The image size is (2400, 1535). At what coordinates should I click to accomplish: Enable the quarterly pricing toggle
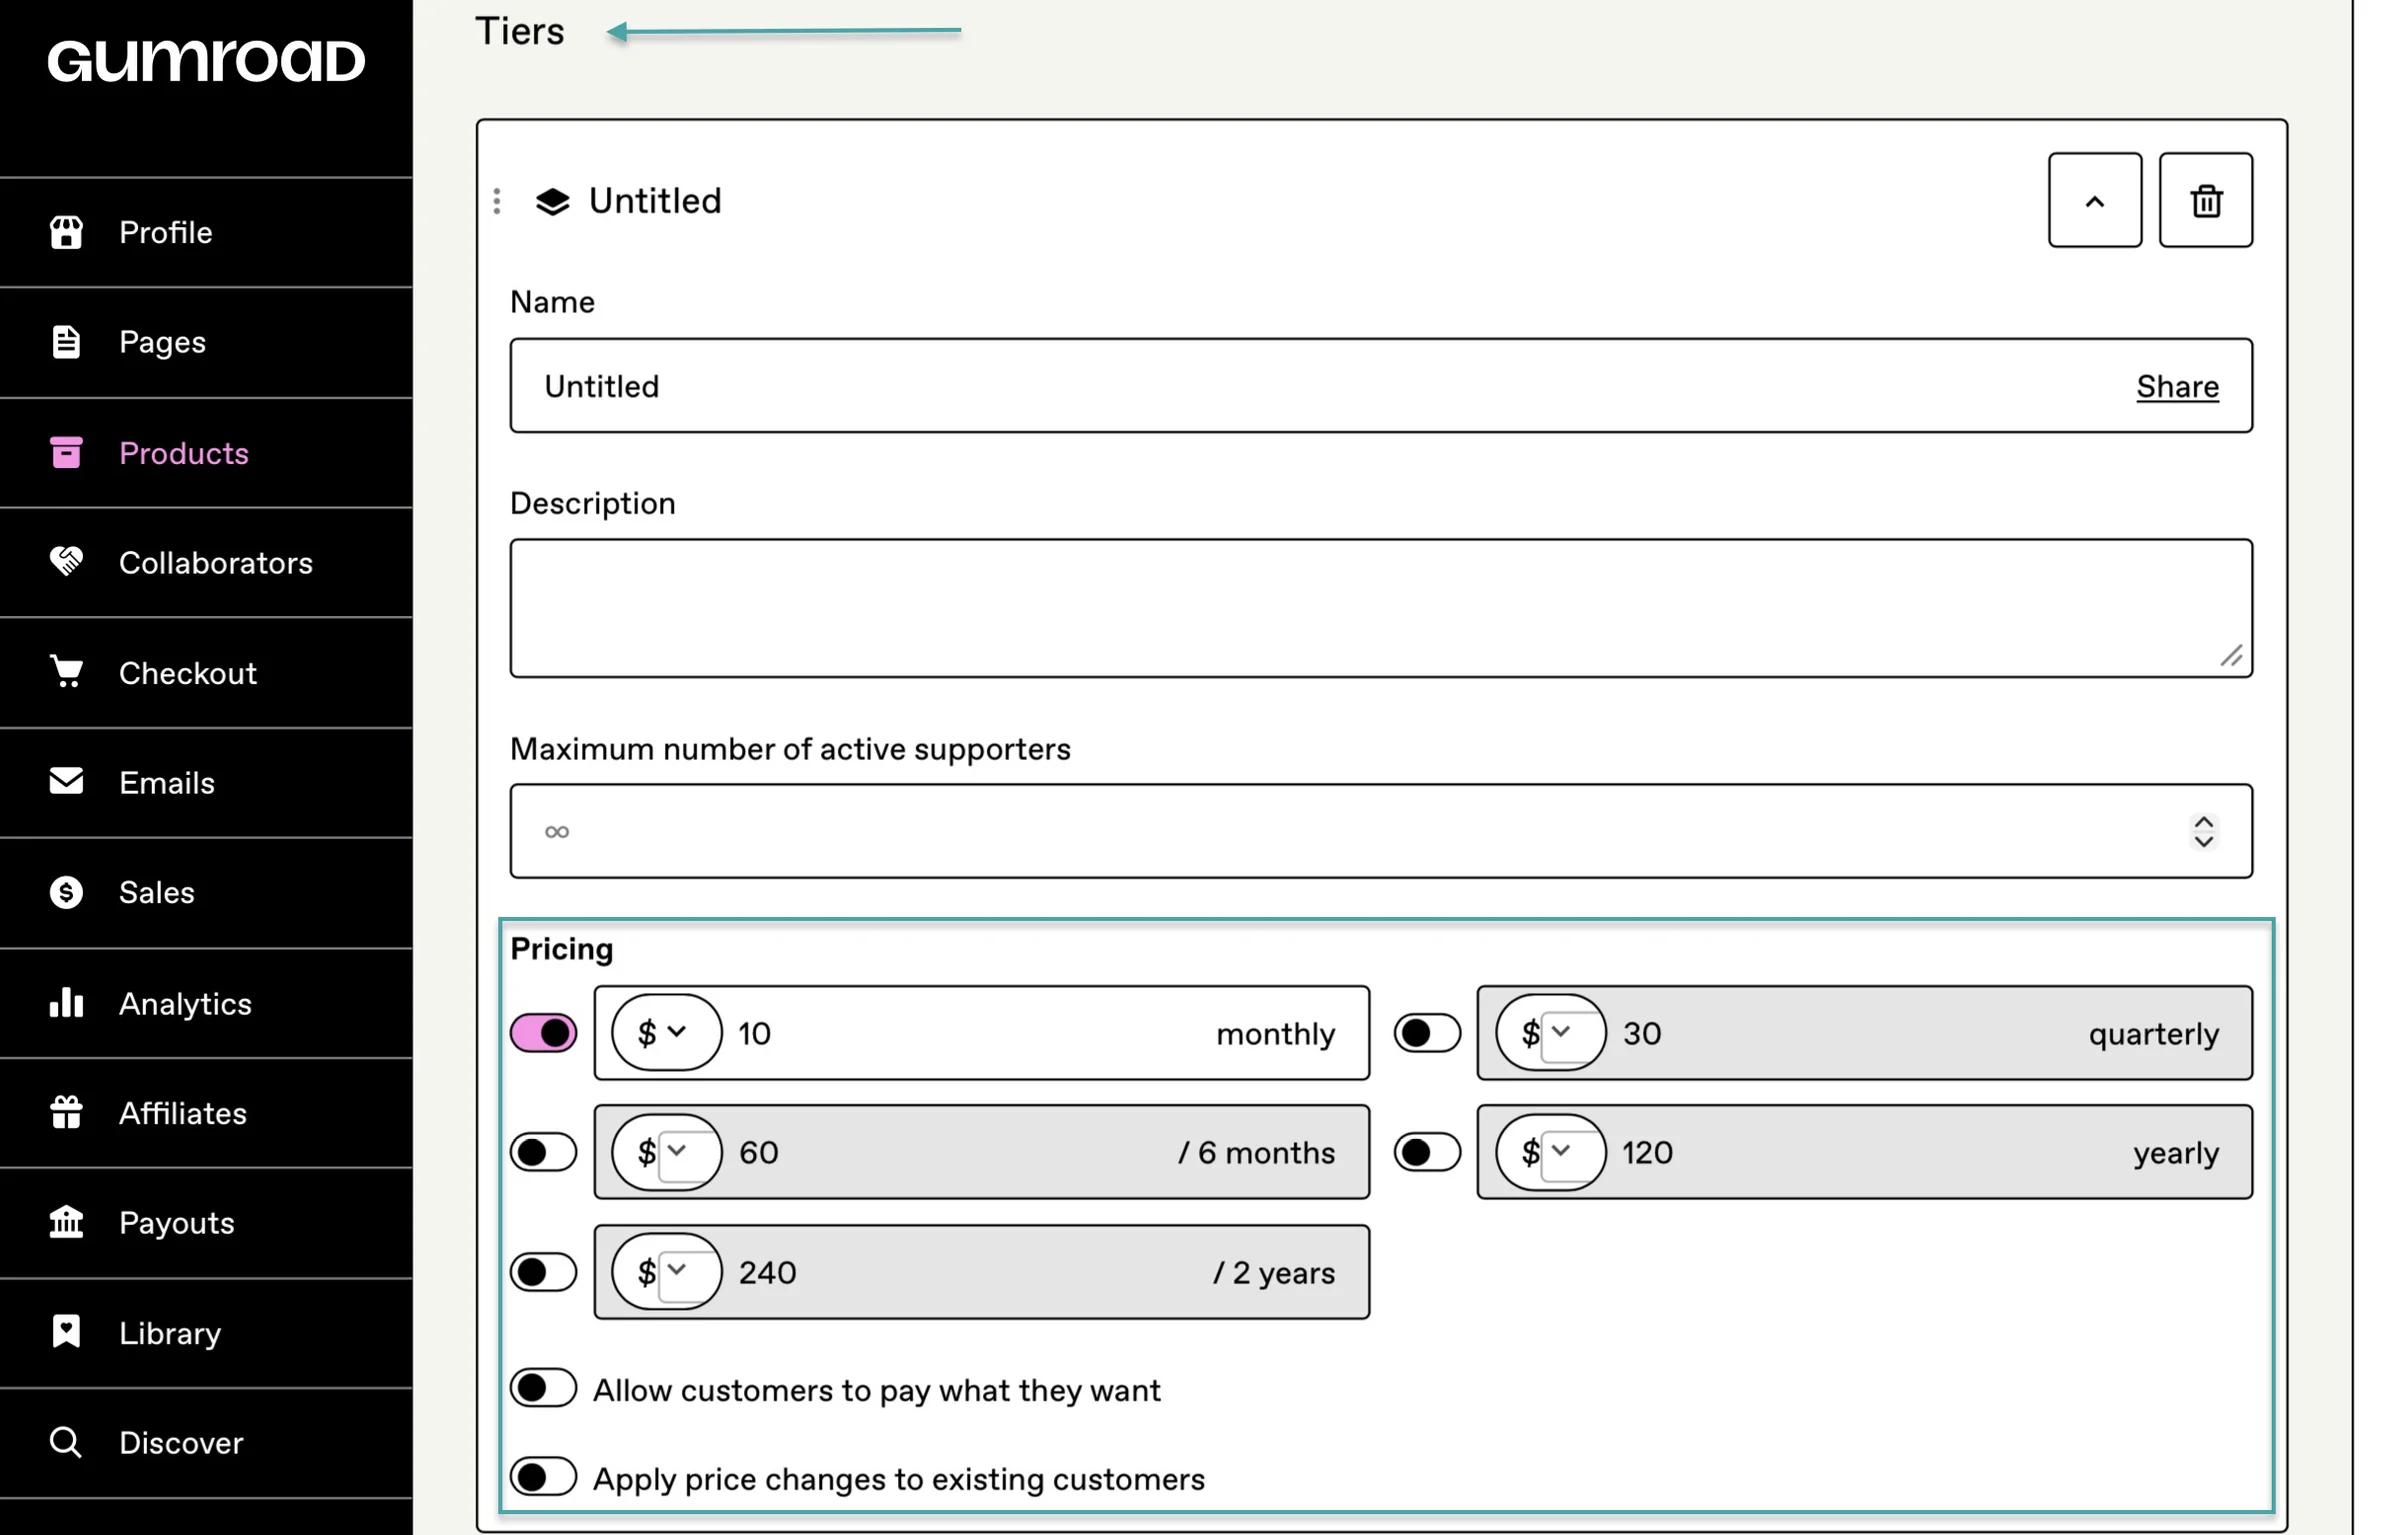pos(1427,1033)
